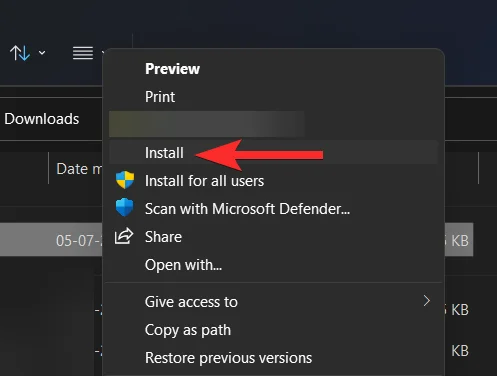Viewport: 497px width, 376px height.
Task: Expand the Sort dropdown chevron
Action: [42, 53]
